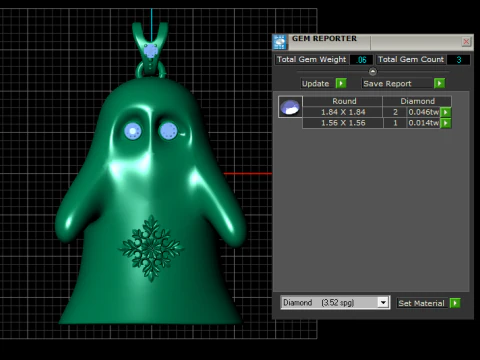Click the Diamond column header
This screenshot has width=480, height=360.
click(417, 101)
